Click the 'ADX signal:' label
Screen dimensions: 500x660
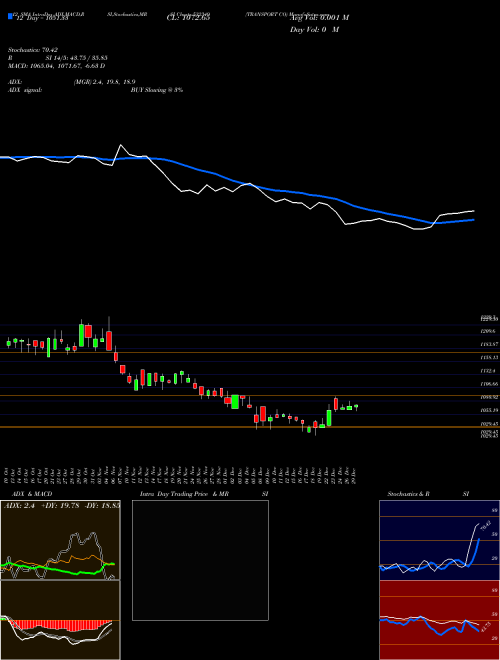click(x=25, y=90)
